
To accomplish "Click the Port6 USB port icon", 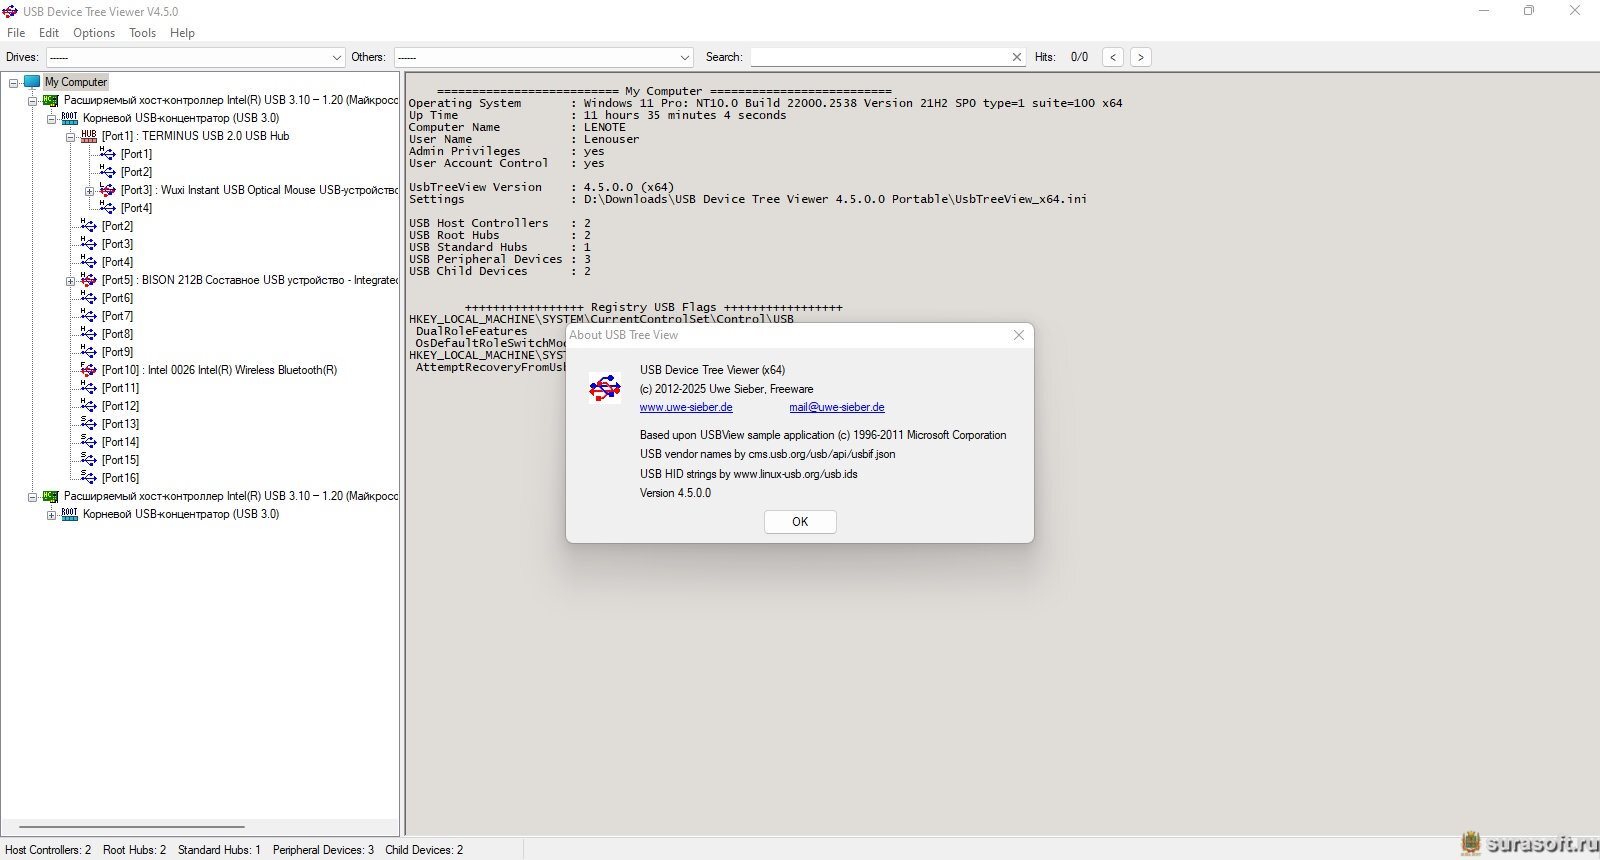I will pyautogui.click(x=88, y=298).
